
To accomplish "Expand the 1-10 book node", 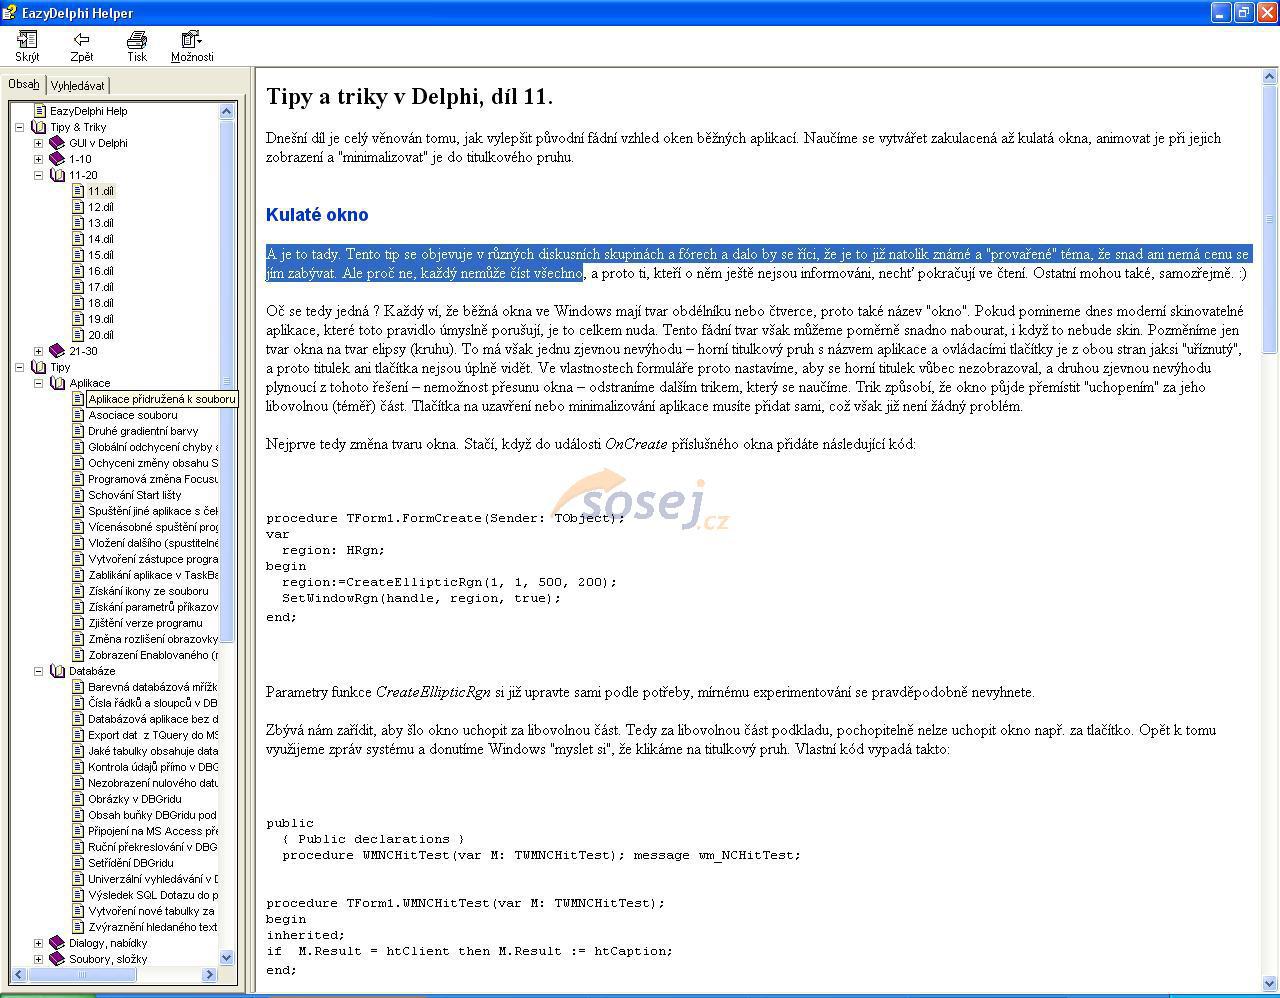I will pos(39,159).
